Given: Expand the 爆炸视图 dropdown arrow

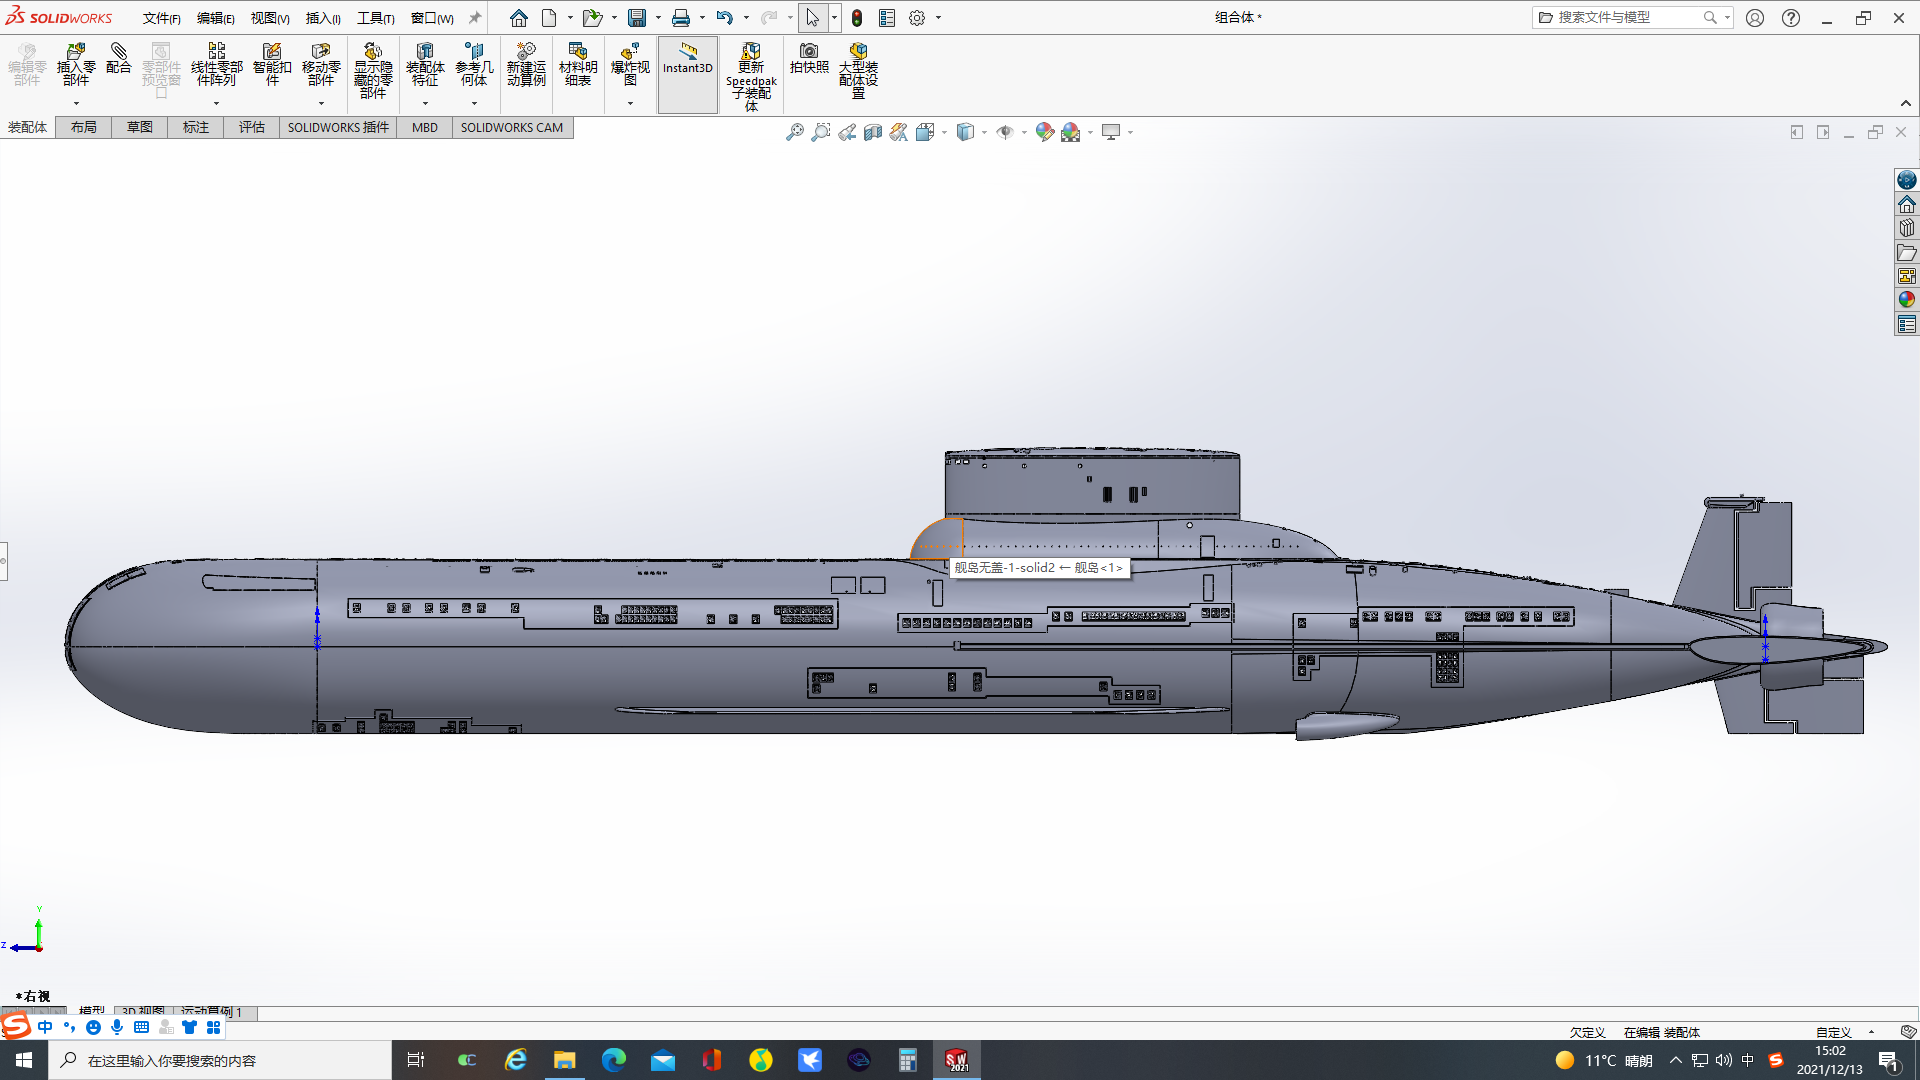Looking at the screenshot, I should click(x=630, y=104).
